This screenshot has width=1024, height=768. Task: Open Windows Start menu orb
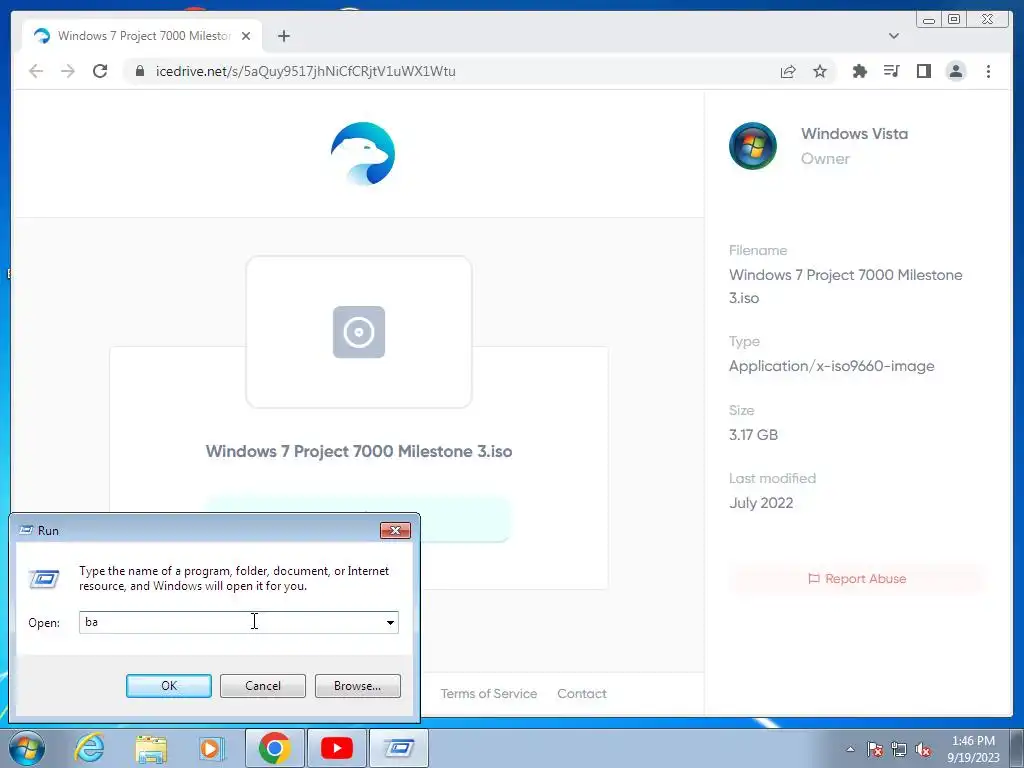coord(27,748)
